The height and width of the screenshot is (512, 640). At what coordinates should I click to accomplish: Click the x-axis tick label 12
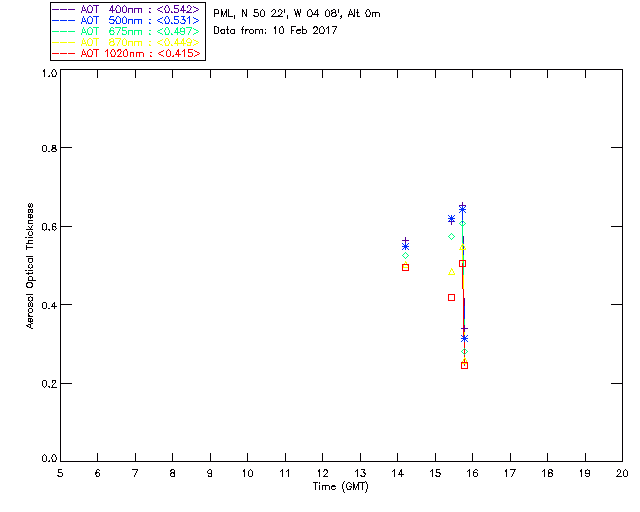pyautogui.click(x=322, y=473)
